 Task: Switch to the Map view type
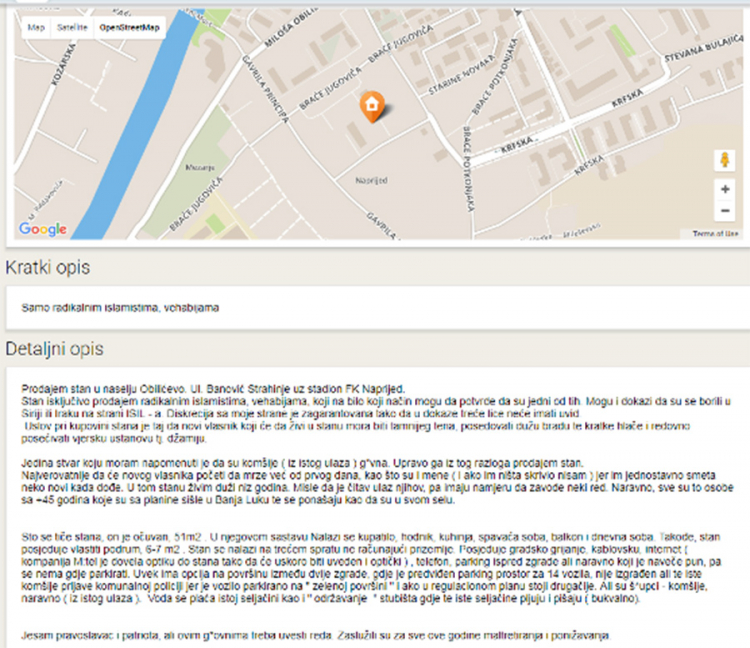(35, 28)
